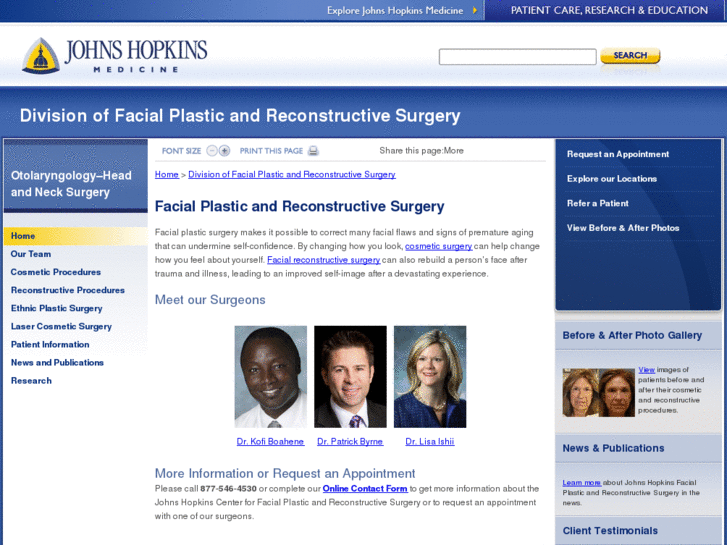This screenshot has height=545, width=727.
Task: Go to Cosmetic Procedures section
Action: 56,272
